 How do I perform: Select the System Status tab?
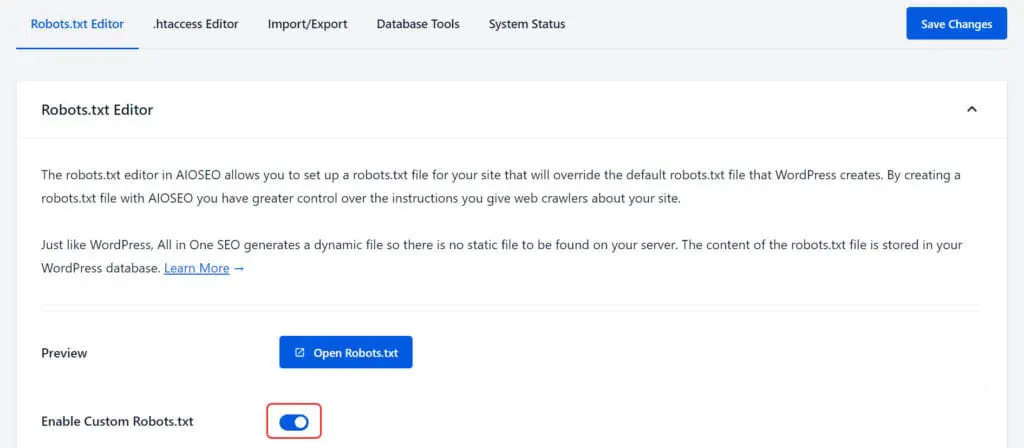pyautogui.click(x=527, y=24)
